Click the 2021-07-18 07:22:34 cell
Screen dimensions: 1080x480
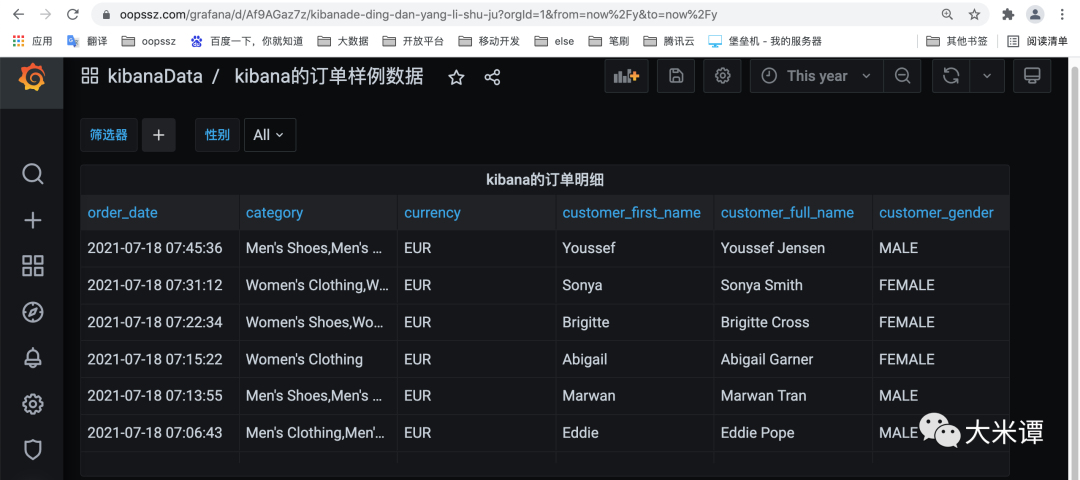pyautogui.click(x=160, y=322)
